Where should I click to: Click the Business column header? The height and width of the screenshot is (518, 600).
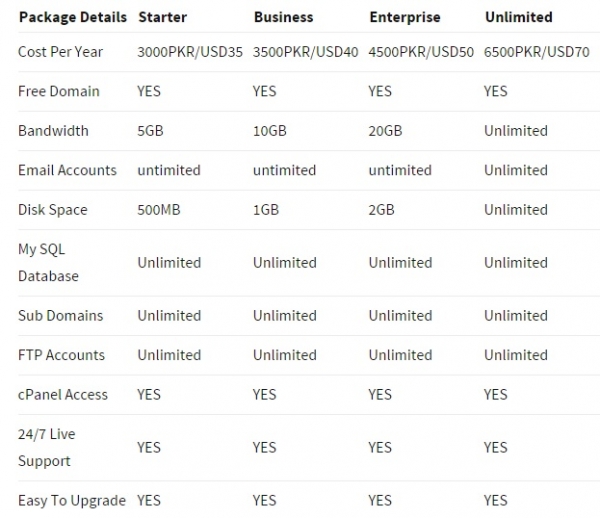pyautogui.click(x=284, y=17)
